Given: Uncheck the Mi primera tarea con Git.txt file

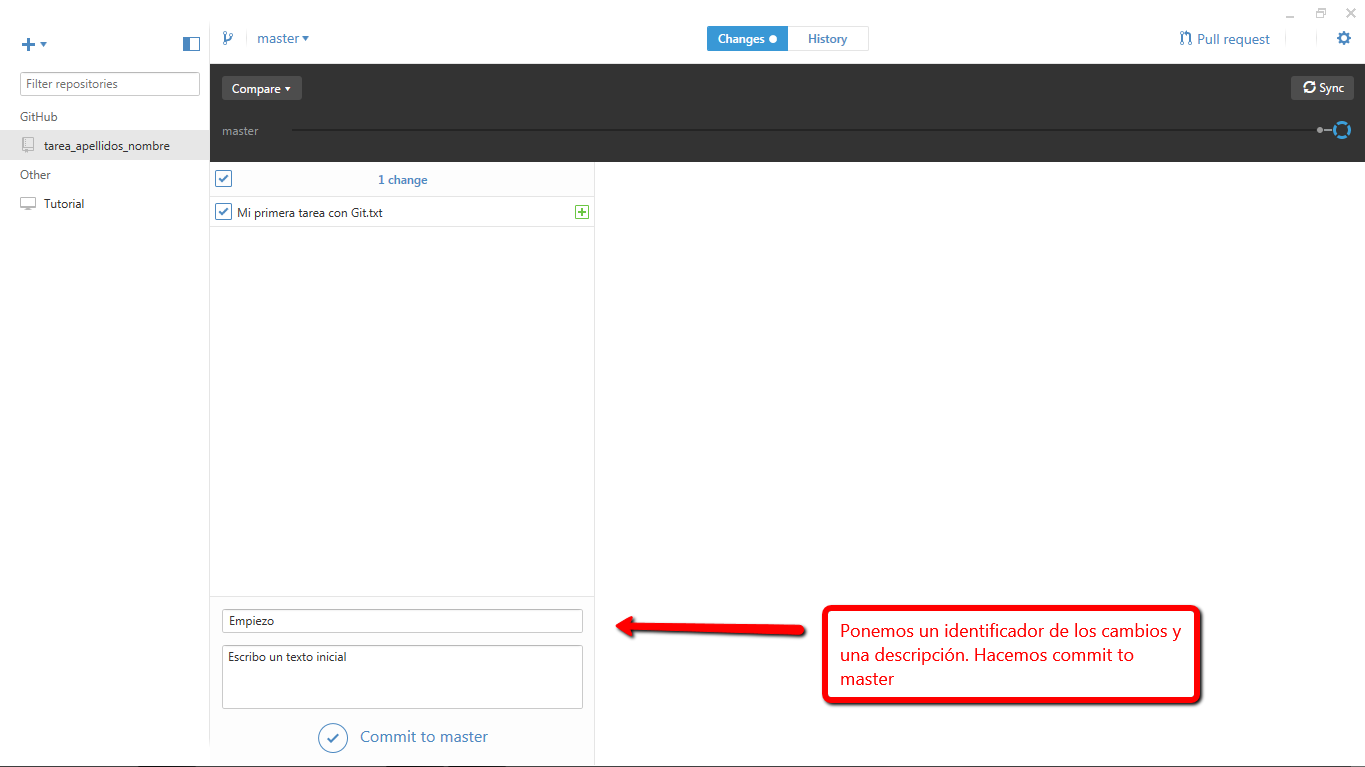Looking at the screenshot, I should [224, 212].
